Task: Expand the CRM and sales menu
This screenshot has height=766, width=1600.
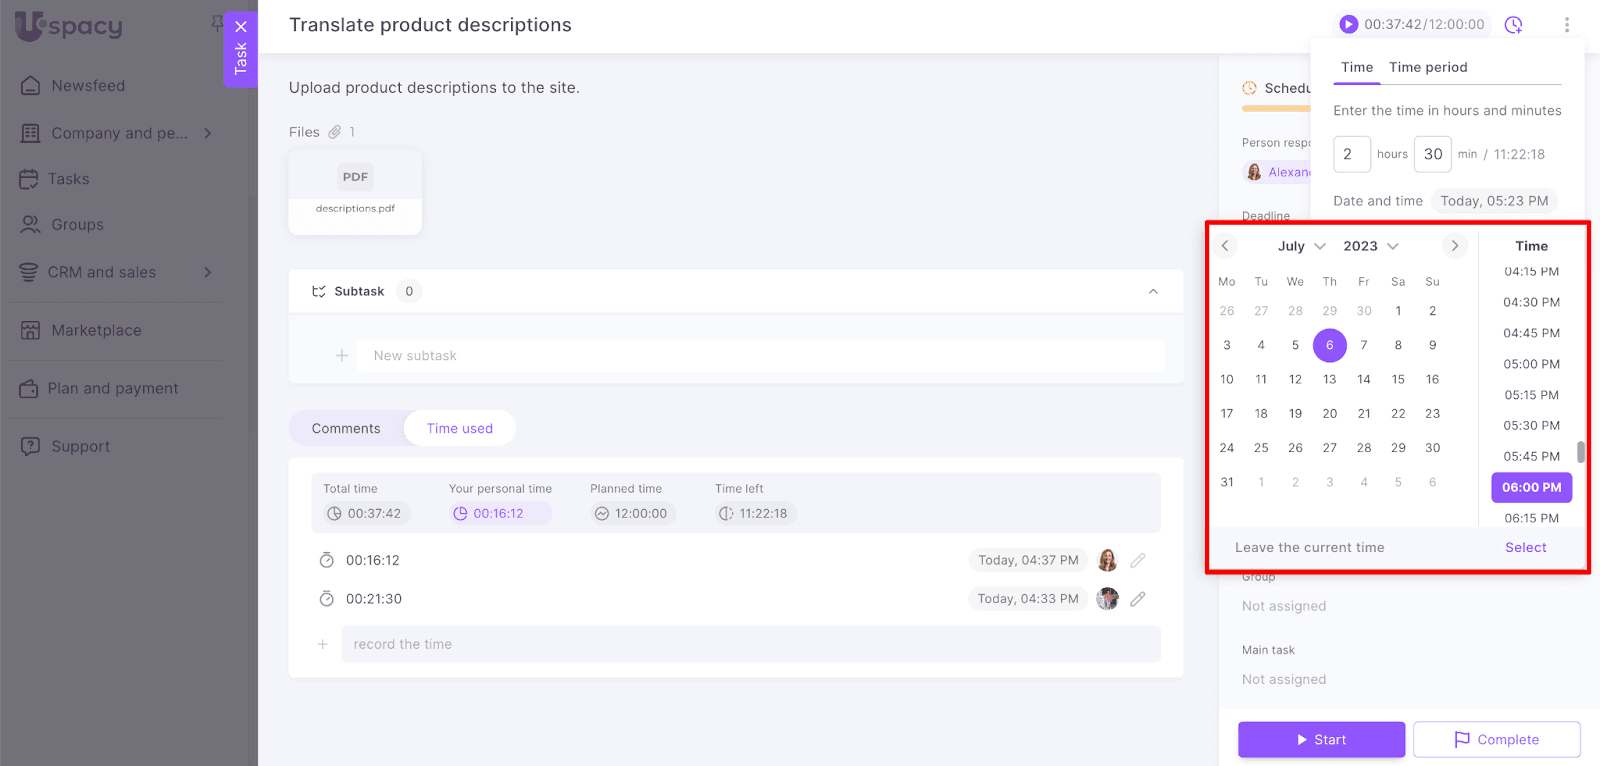Action: point(208,272)
